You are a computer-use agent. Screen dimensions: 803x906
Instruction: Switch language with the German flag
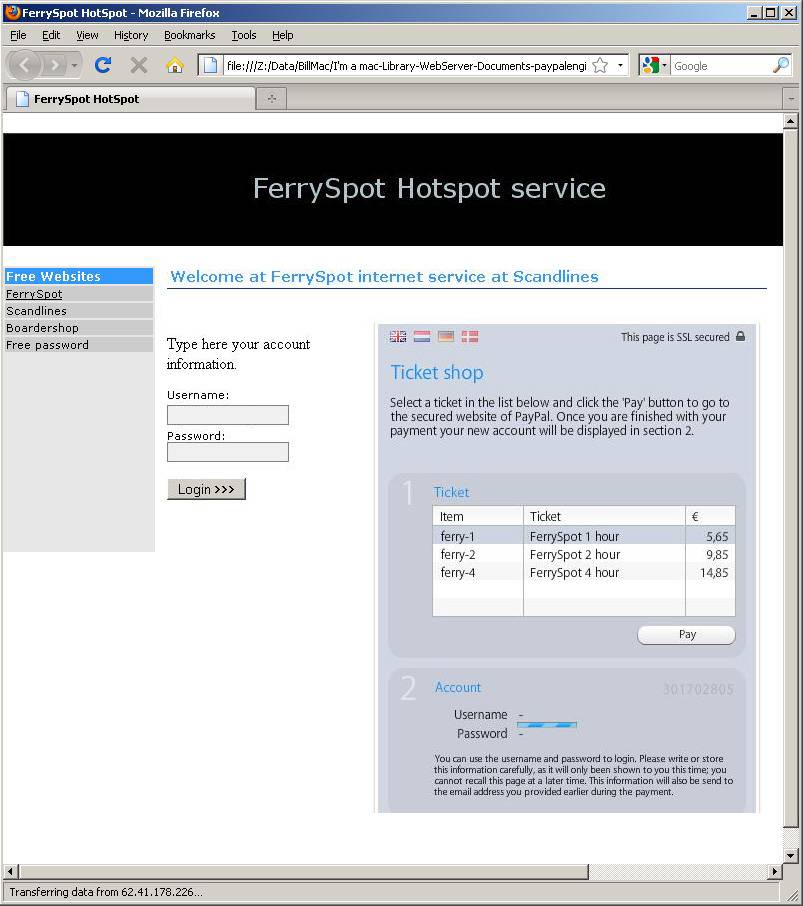click(446, 336)
